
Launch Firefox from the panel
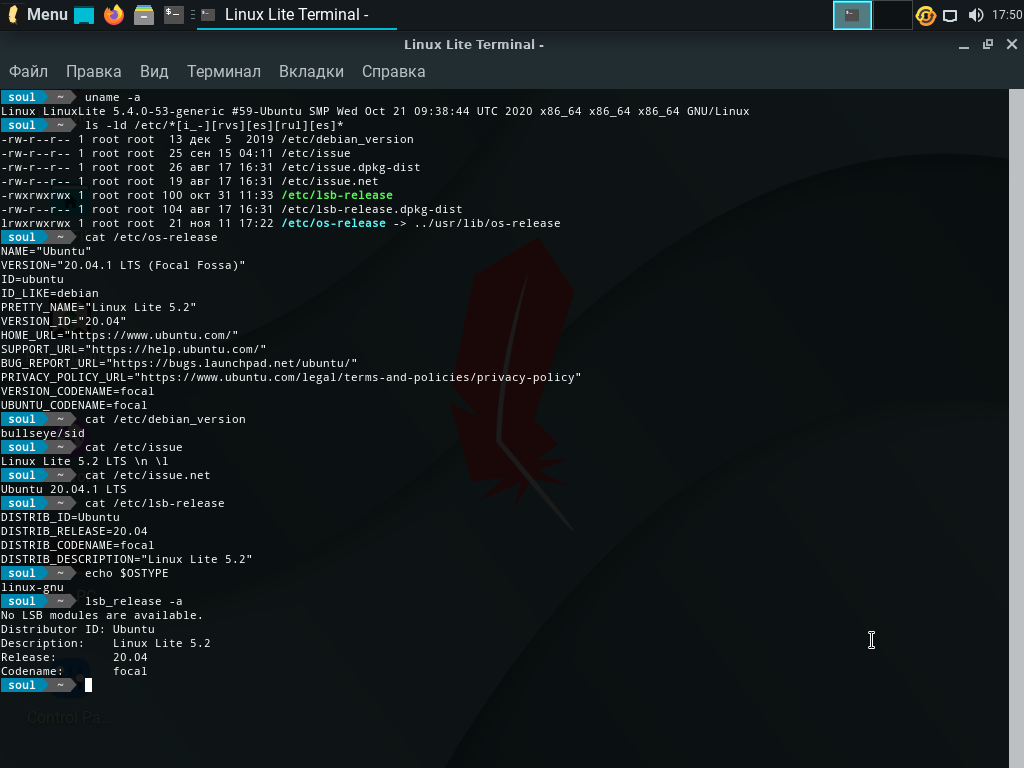point(114,14)
